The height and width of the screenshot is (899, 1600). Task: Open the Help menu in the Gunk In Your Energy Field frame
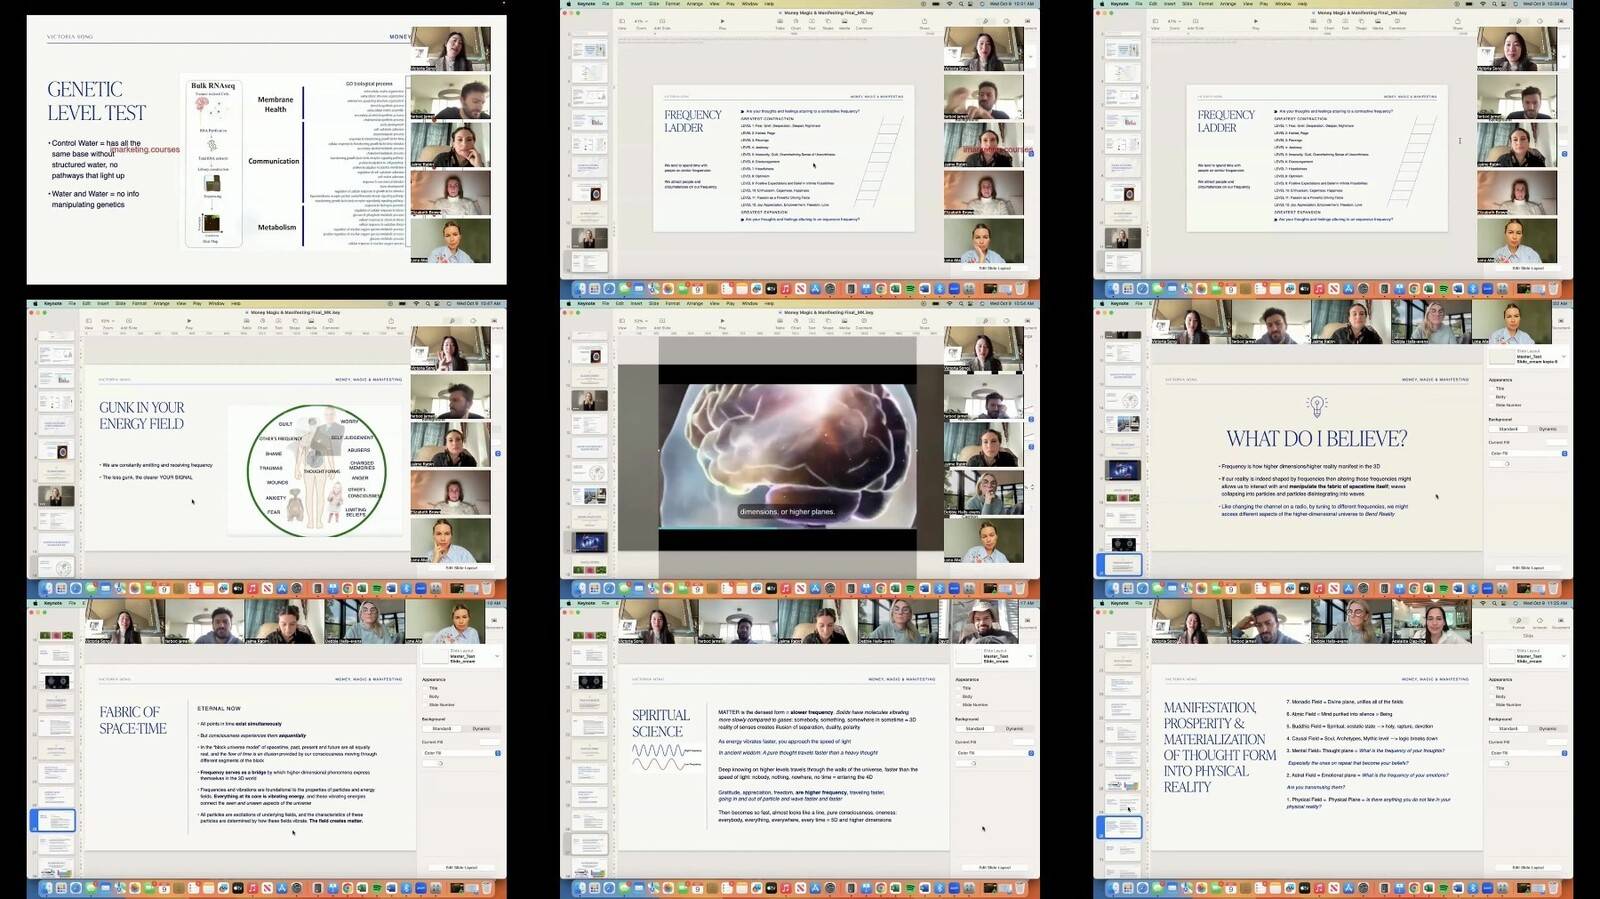pos(235,303)
